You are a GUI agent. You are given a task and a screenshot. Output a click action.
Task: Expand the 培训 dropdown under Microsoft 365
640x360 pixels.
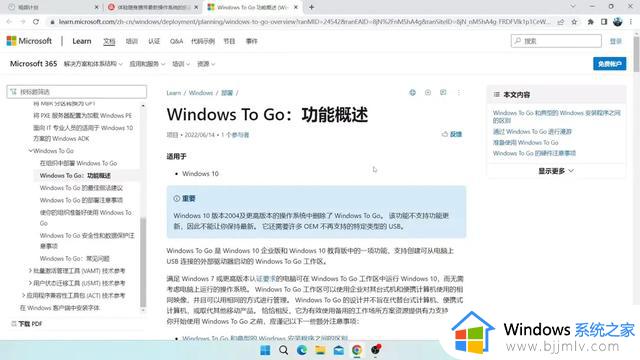[x=181, y=64]
